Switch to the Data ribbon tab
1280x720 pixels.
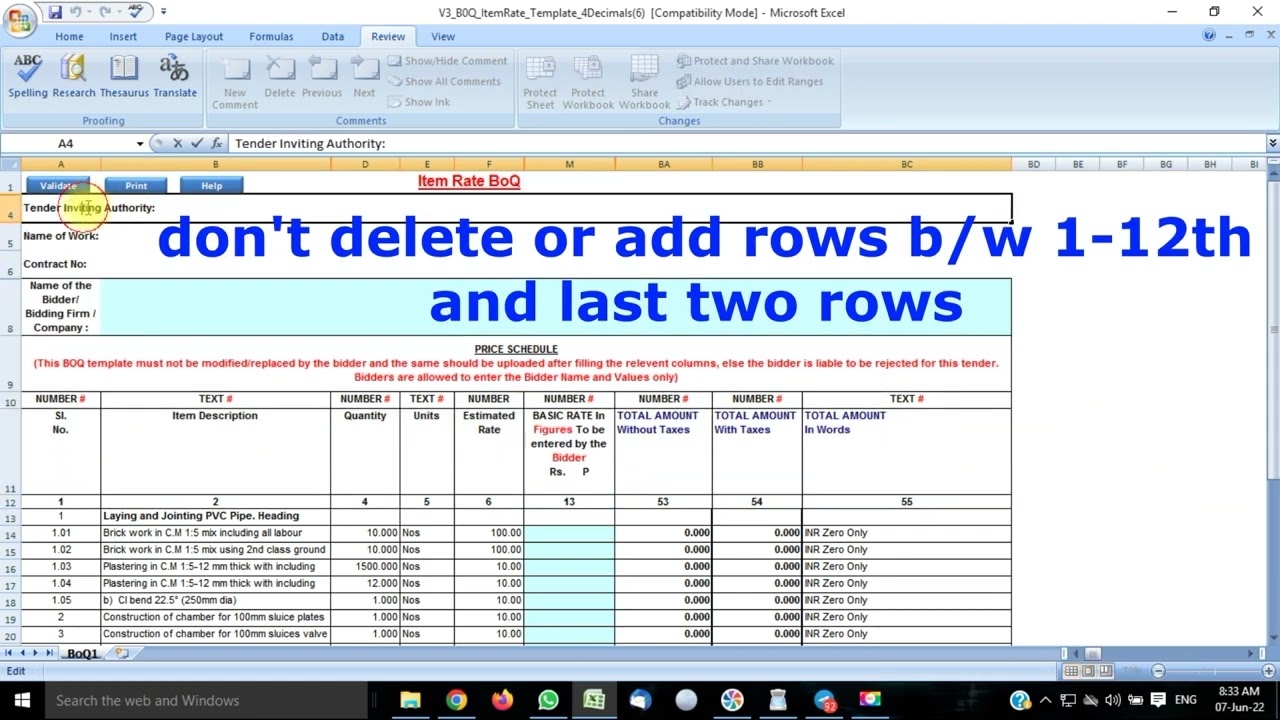(x=333, y=36)
